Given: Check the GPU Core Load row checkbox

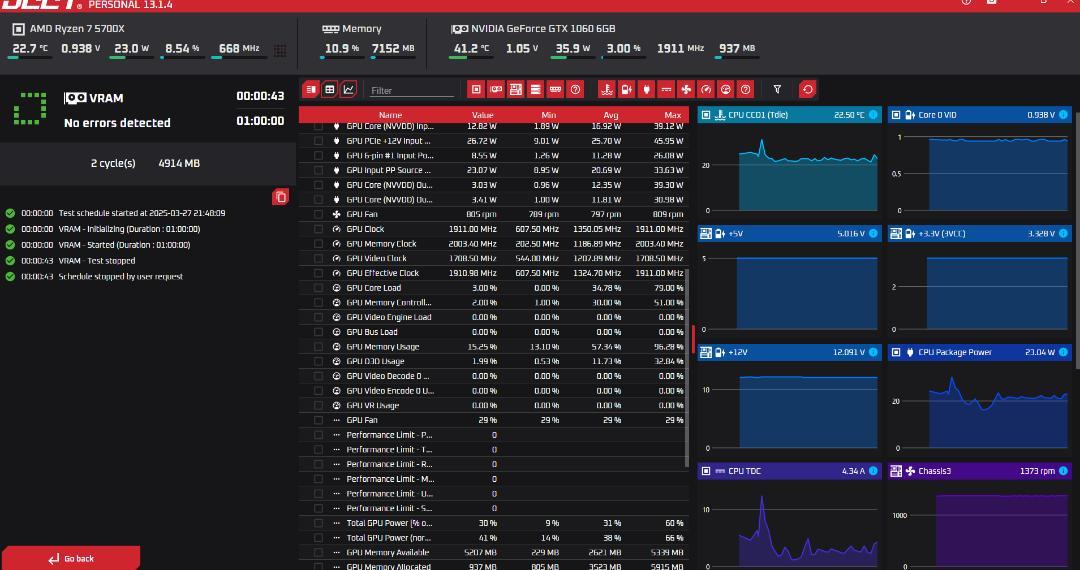Looking at the screenshot, I should 318,288.
